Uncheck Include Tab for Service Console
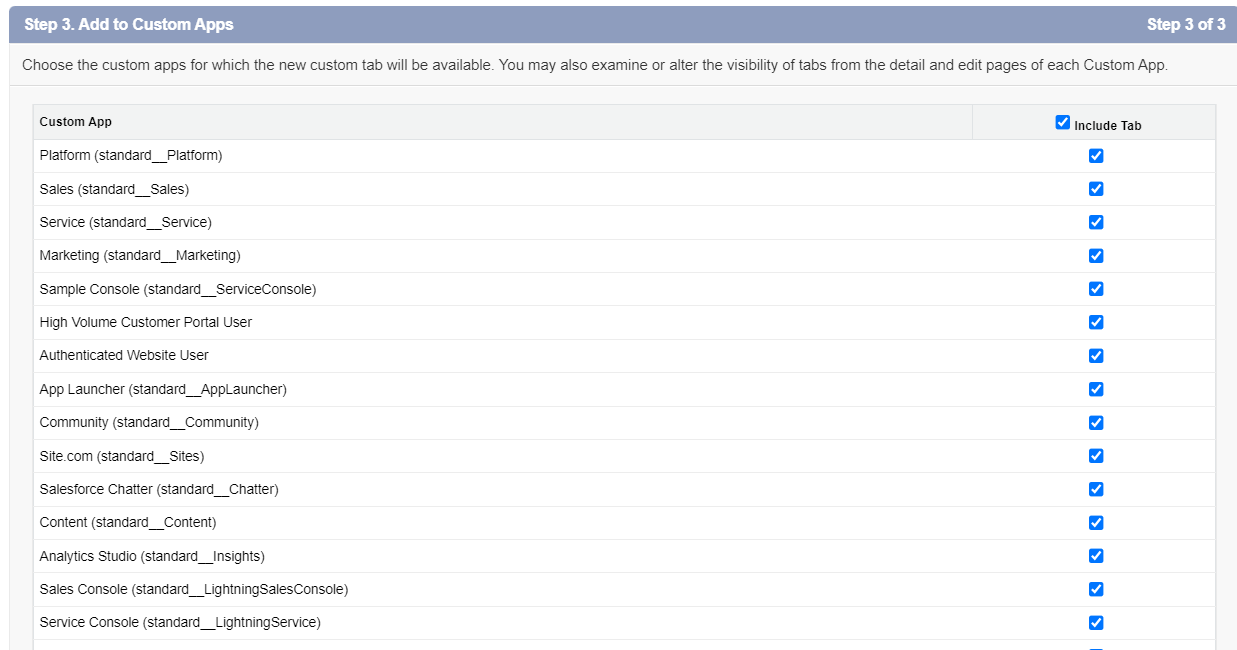This screenshot has height=650, width=1237. coord(1096,623)
